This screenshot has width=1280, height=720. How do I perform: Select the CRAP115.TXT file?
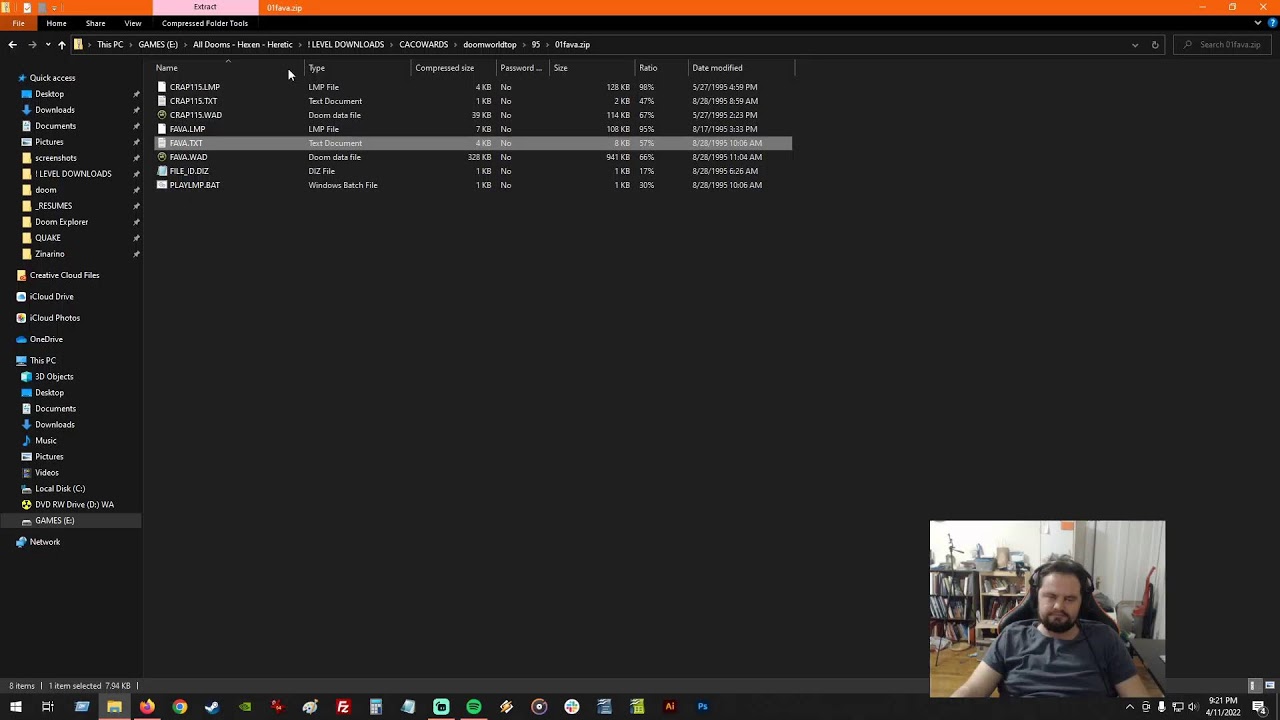[473, 101]
